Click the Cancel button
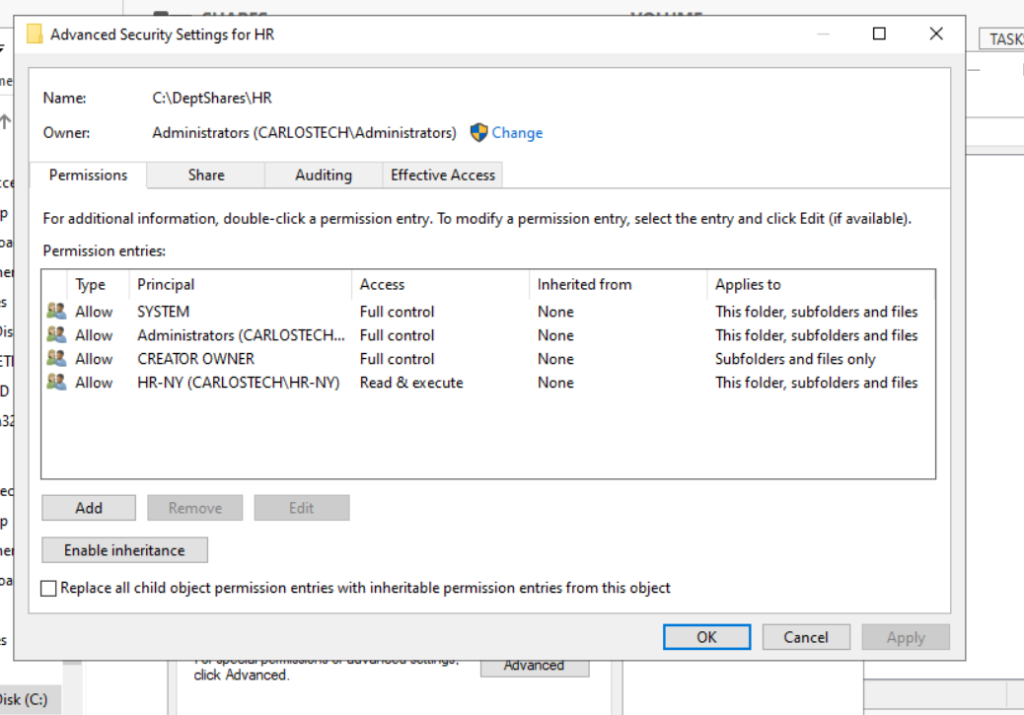Viewport: 1024px width, 715px height. coord(805,637)
